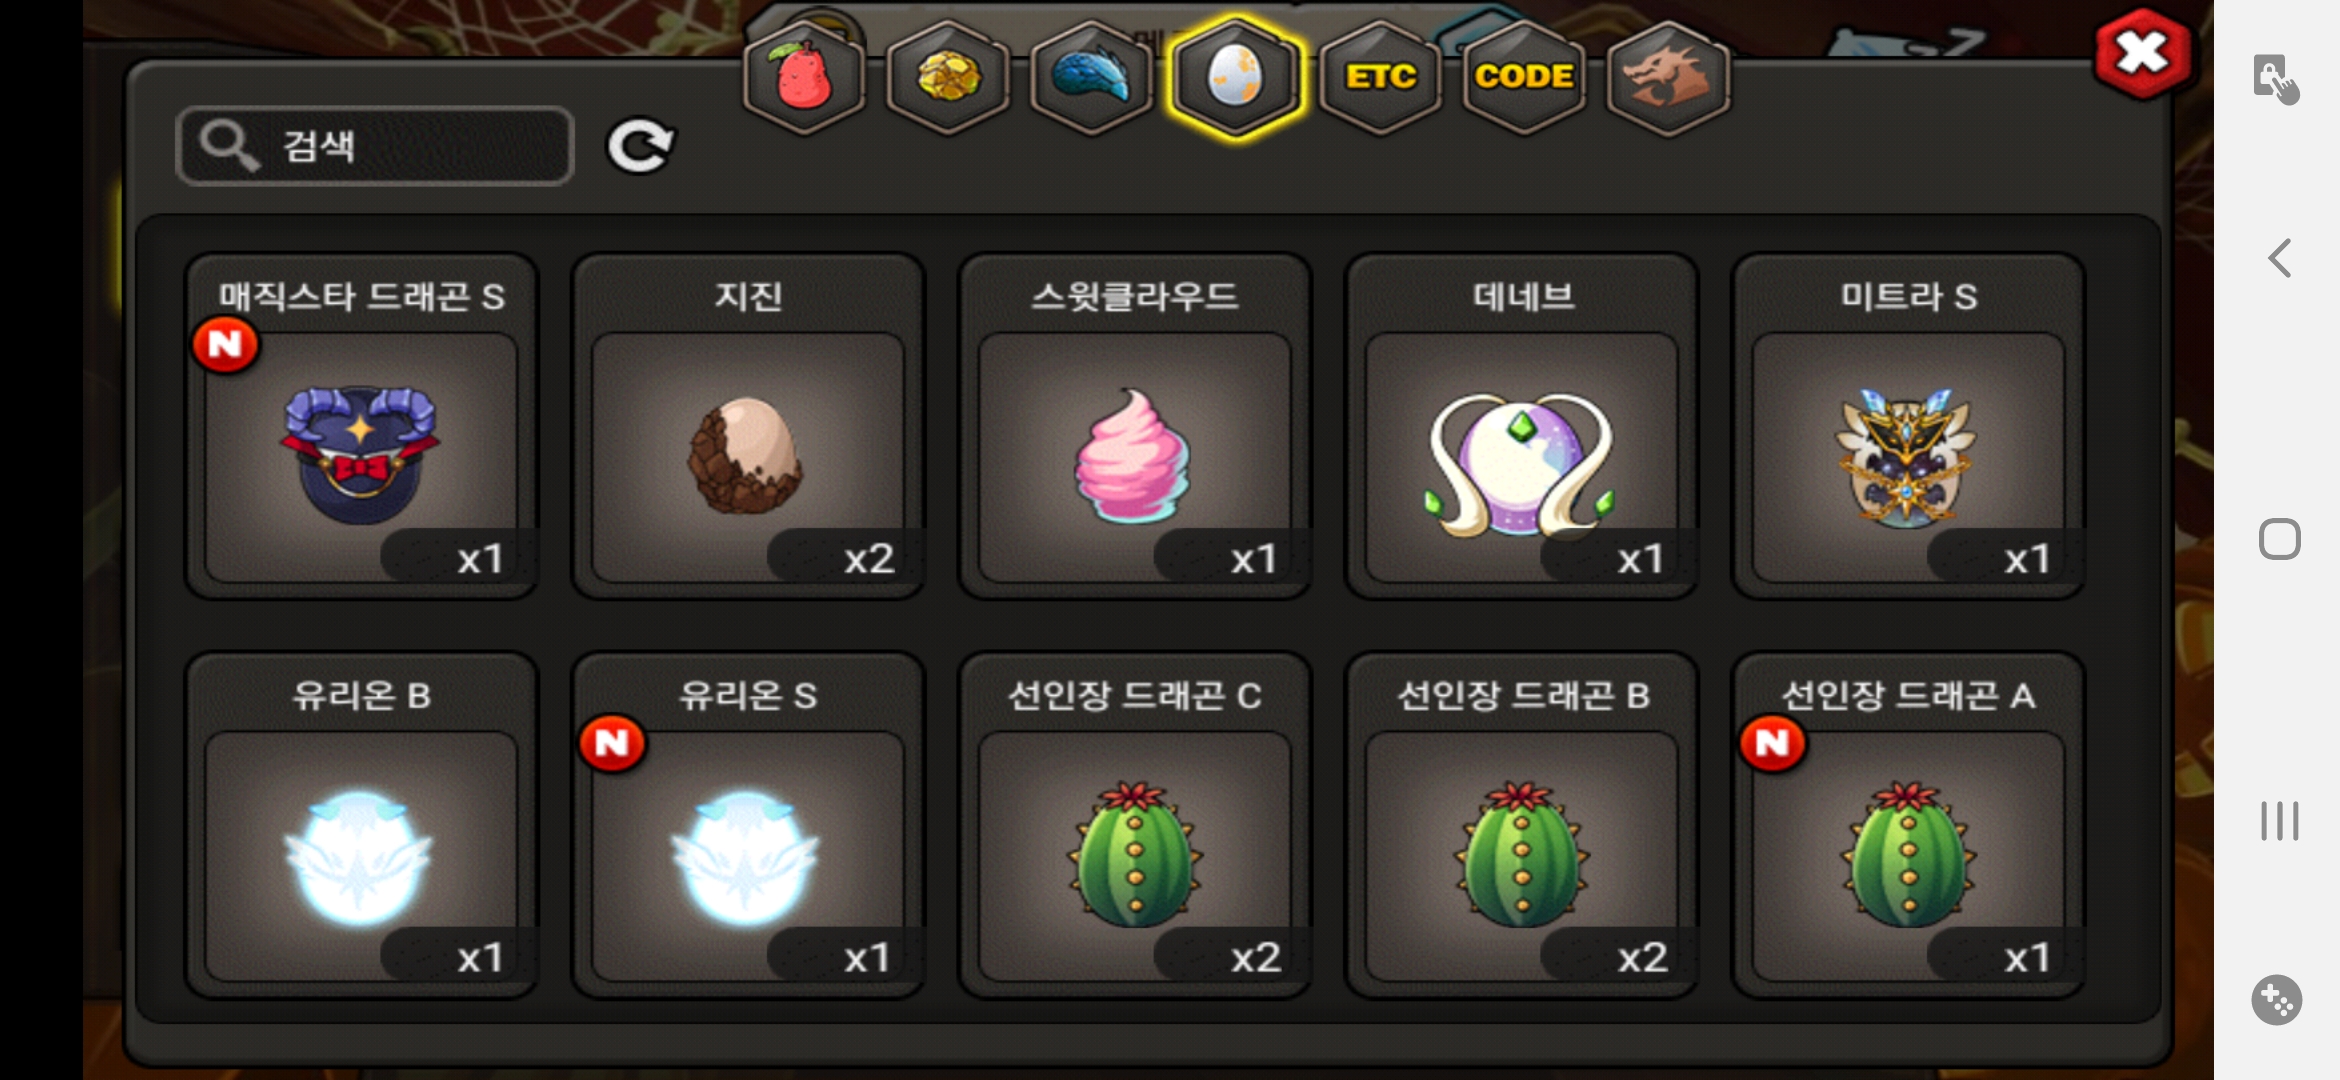
Task: Select the 미트라 S armored egg
Action: [1909, 427]
